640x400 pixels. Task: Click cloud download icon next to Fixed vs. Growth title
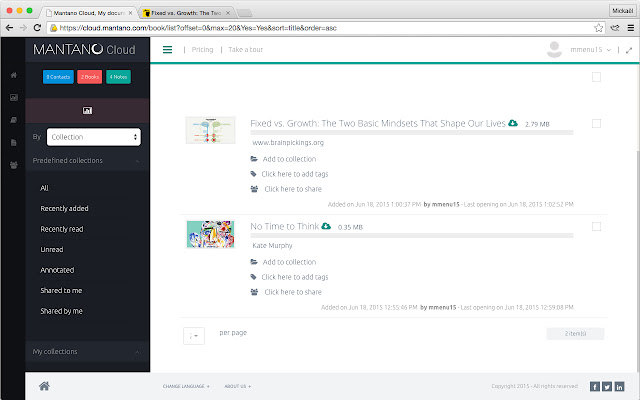(x=513, y=123)
